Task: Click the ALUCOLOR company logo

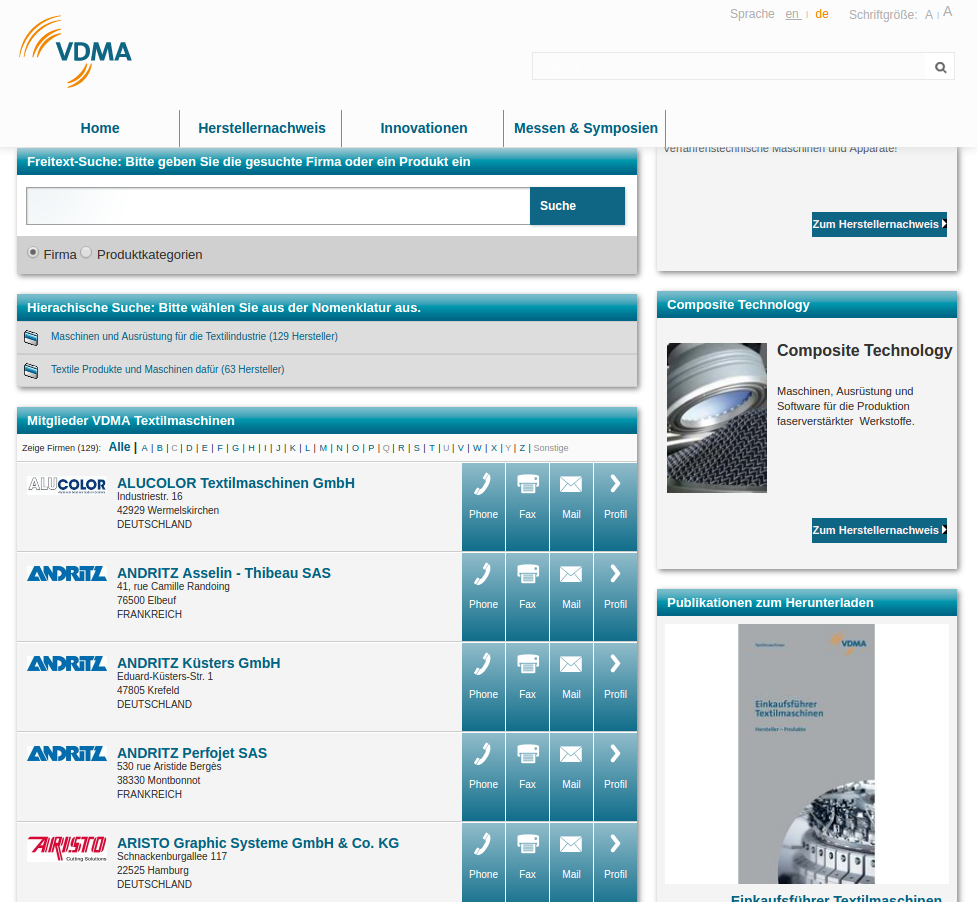Action: click(67, 485)
